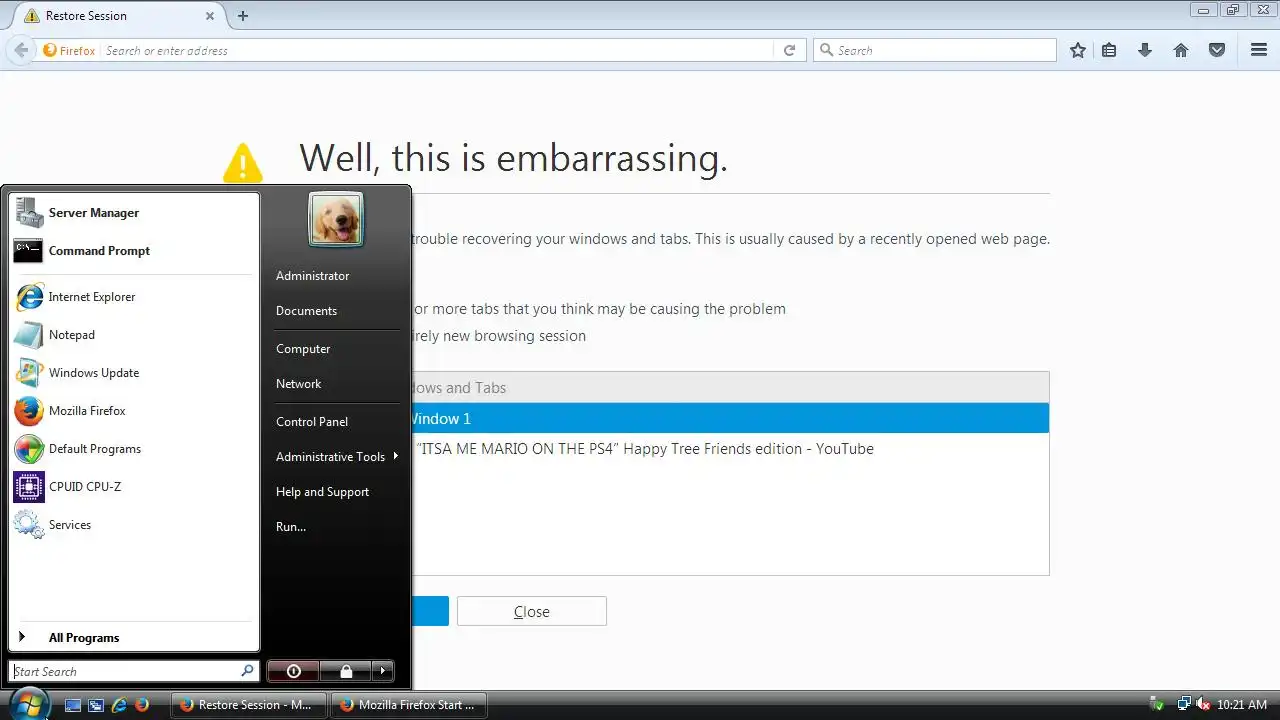Open the Firefox hamburger menu
1280x720 pixels.
pyautogui.click(x=1259, y=50)
